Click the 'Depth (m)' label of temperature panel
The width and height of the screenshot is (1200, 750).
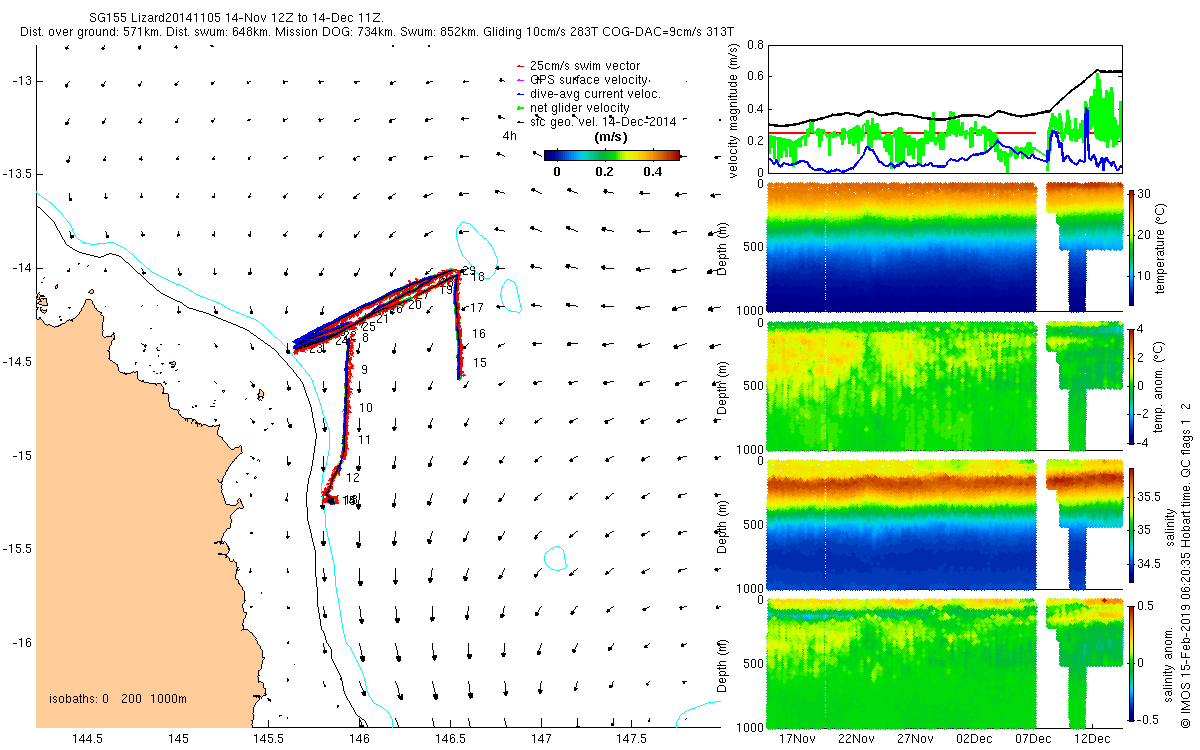(723, 247)
